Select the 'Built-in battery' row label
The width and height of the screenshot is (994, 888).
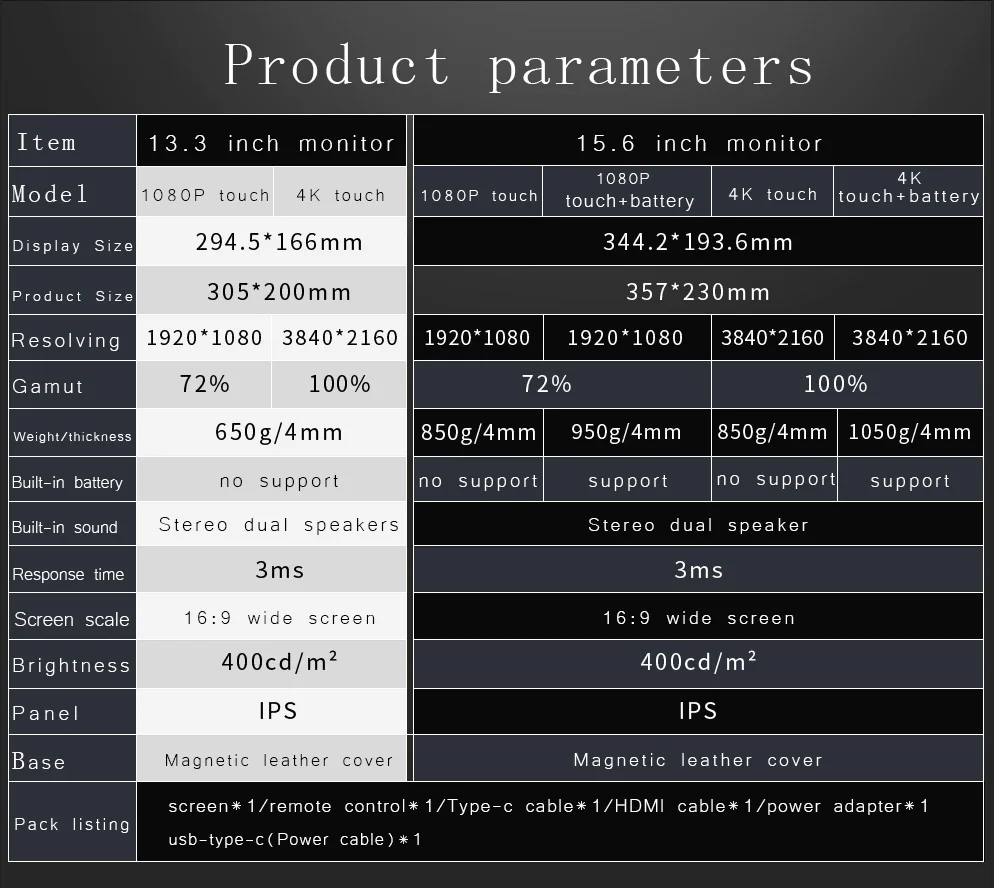click(67, 482)
